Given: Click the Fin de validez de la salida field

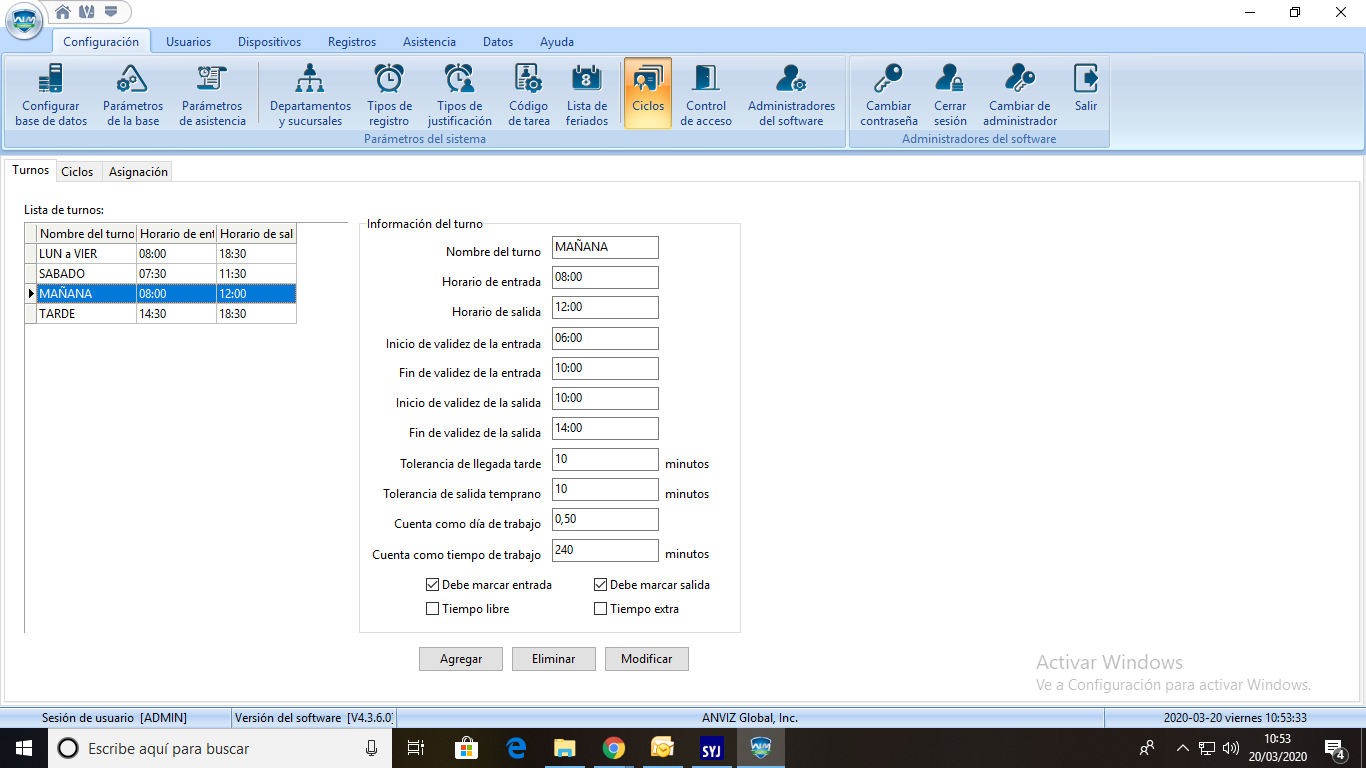Looking at the screenshot, I should 605,429.
